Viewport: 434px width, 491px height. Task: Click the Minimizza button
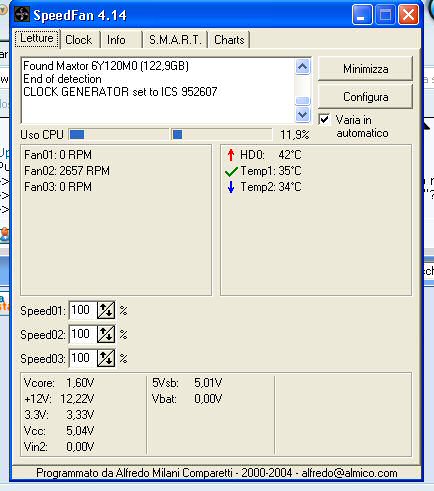click(365, 69)
